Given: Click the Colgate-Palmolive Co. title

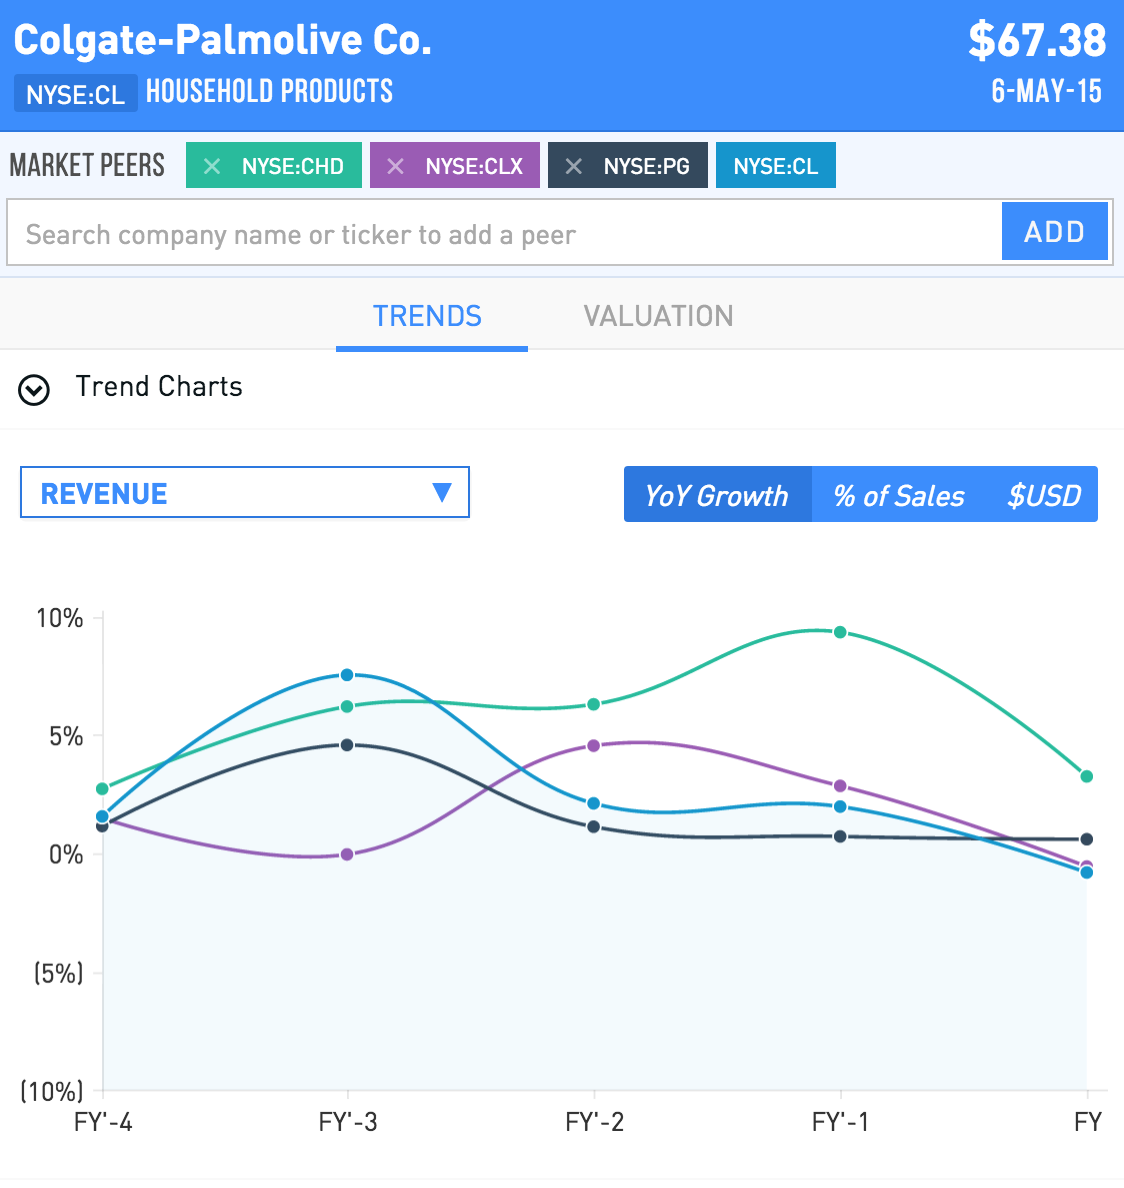Looking at the screenshot, I should 223,40.
